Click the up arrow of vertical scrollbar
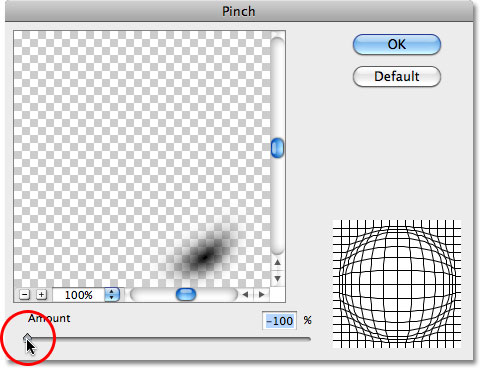Image resolution: width=480 pixels, height=368 pixels. pyautogui.click(x=277, y=262)
